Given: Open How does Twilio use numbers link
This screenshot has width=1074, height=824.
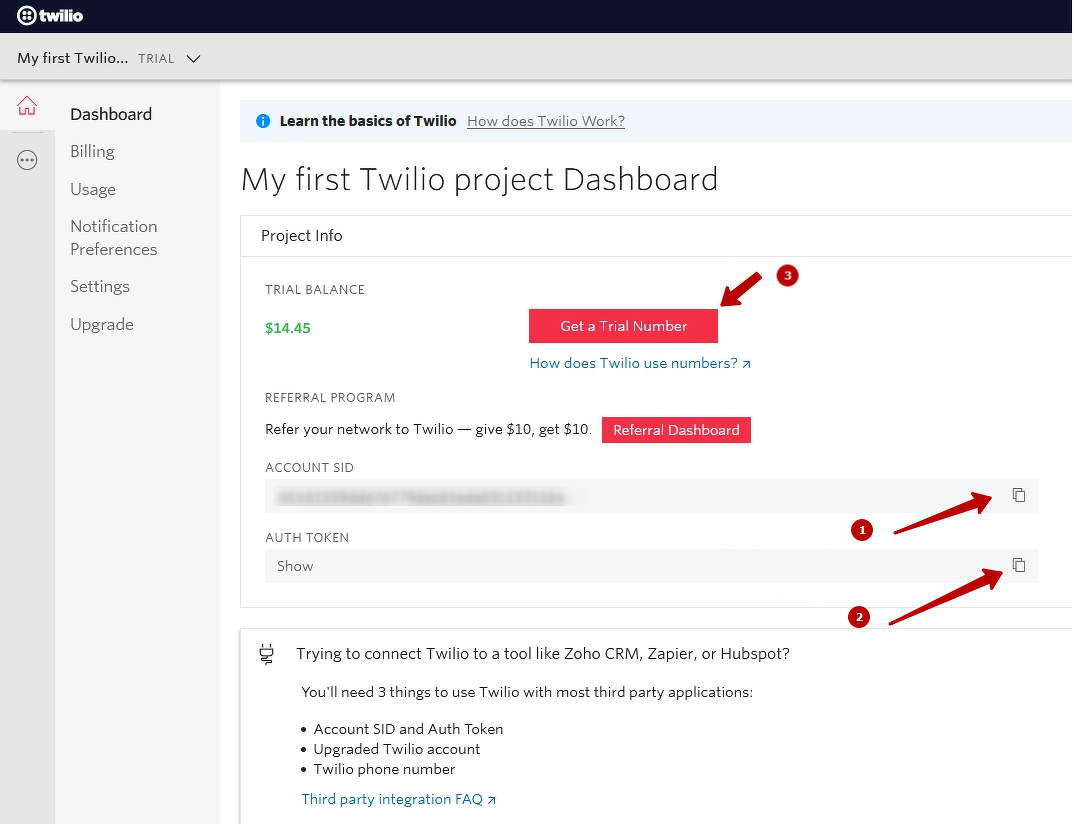Looking at the screenshot, I should tap(640, 363).
